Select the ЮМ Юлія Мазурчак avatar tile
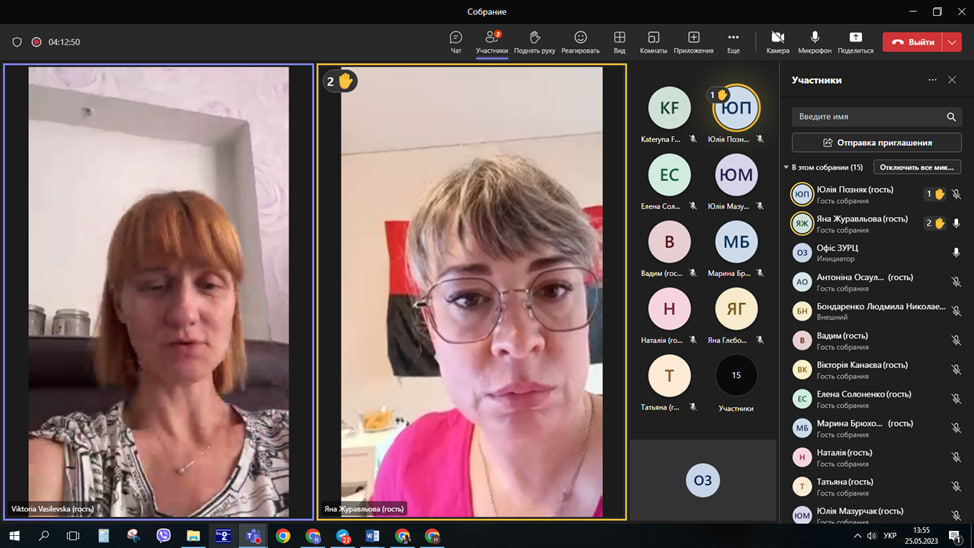This screenshot has width=974, height=548. (736, 175)
